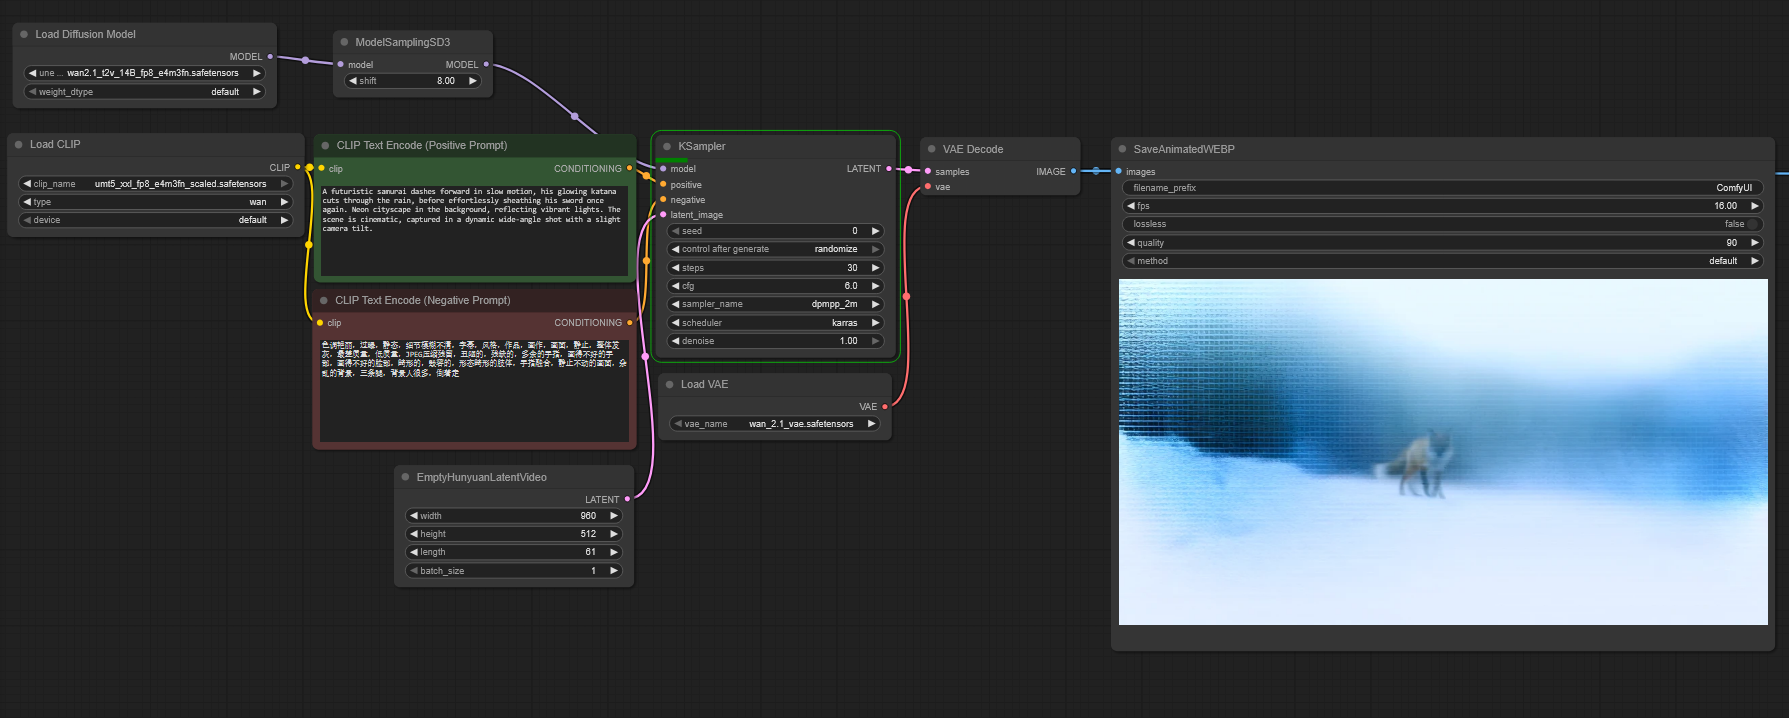
Task: Click the positive input socket on KSampler
Action: (663, 184)
